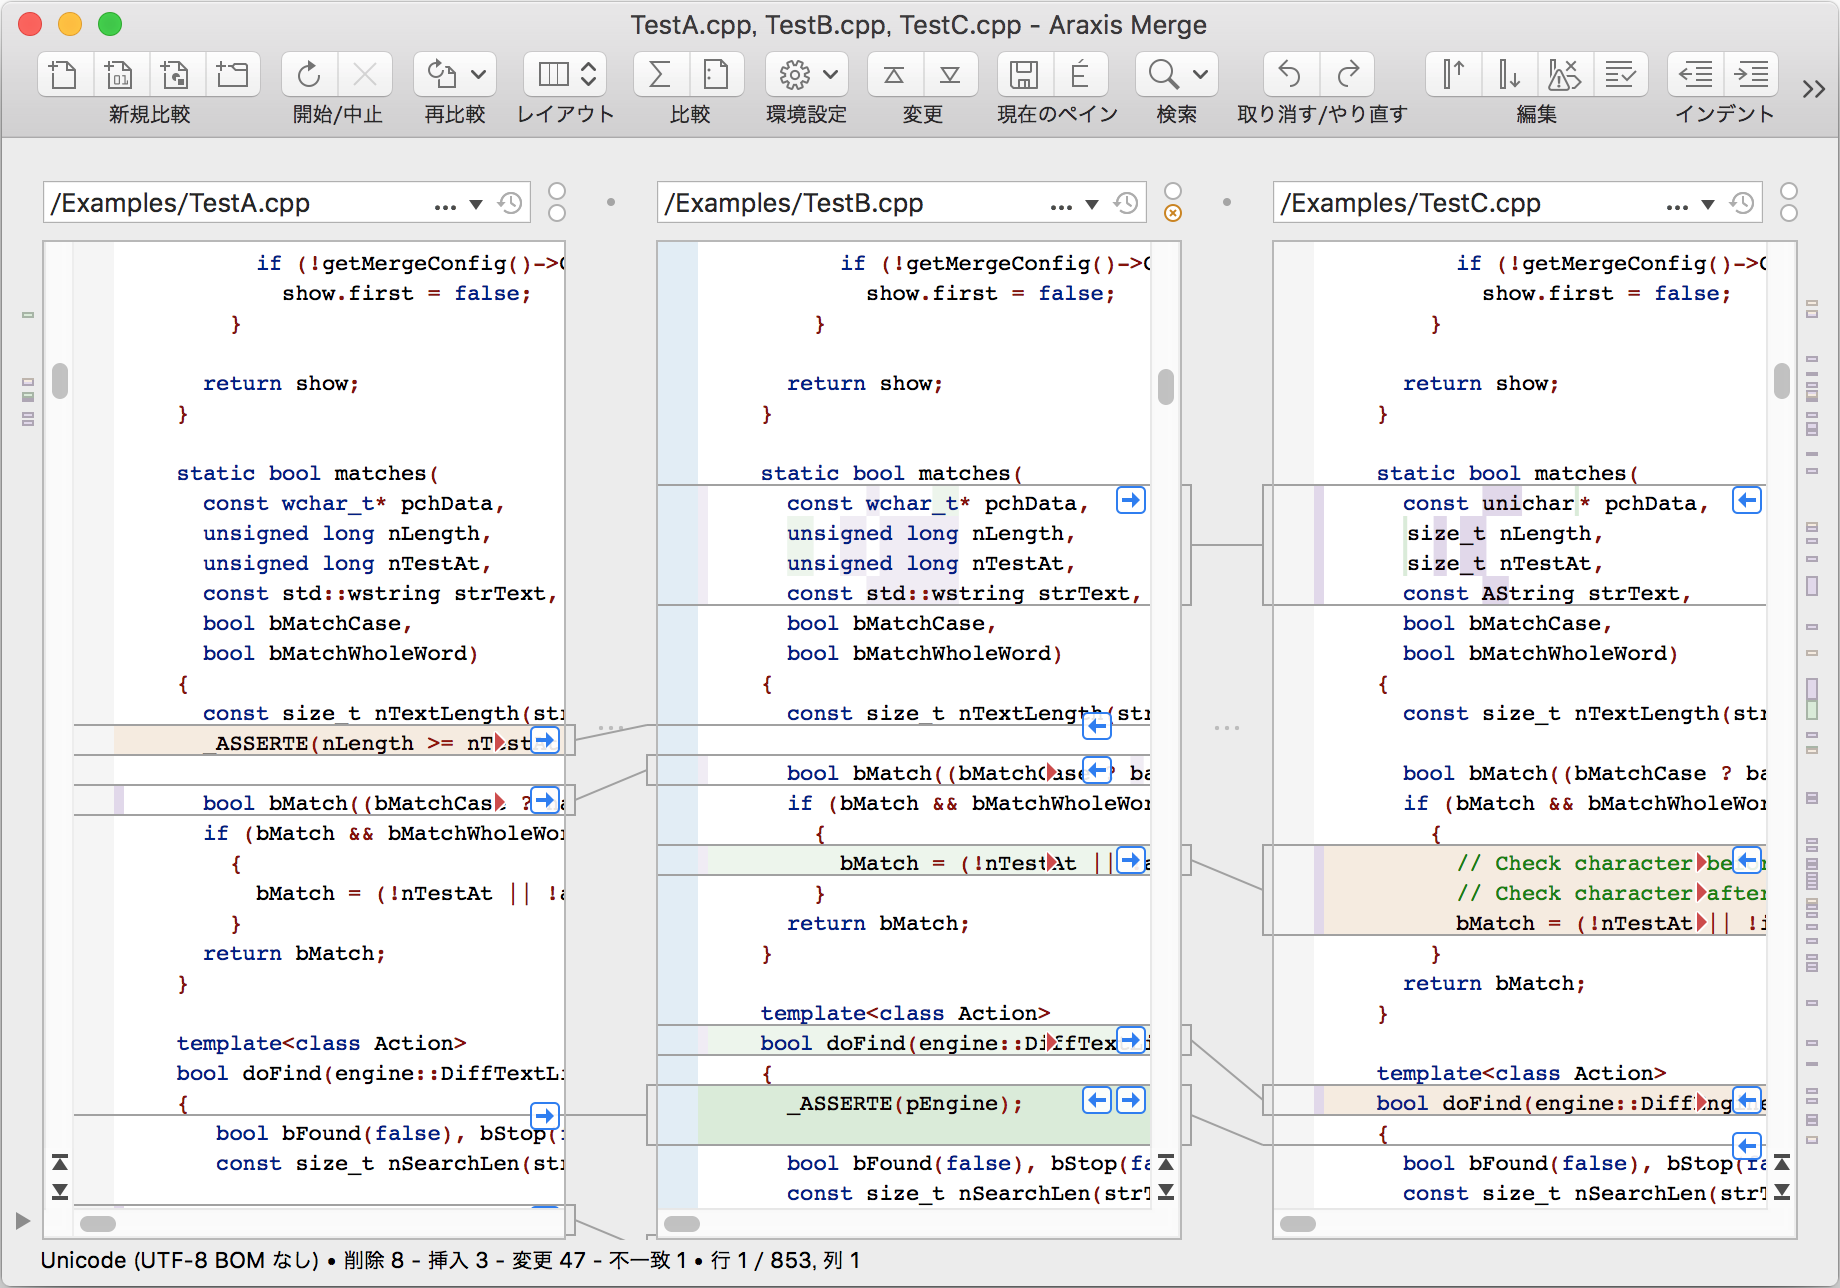Viewport: 1840px width, 1288px height.
Task: Select top radio button beside TestC.cpp
Action: tap(1789, 191)
